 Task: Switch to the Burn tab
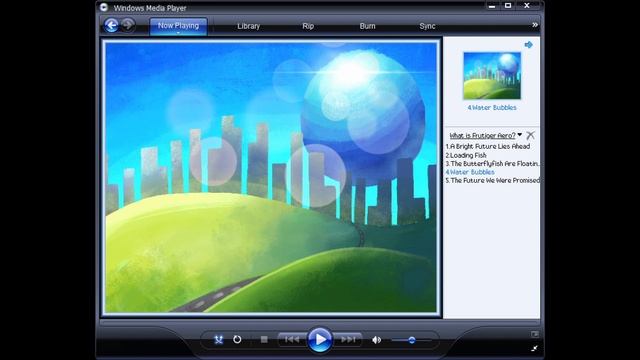pos(367,26)
